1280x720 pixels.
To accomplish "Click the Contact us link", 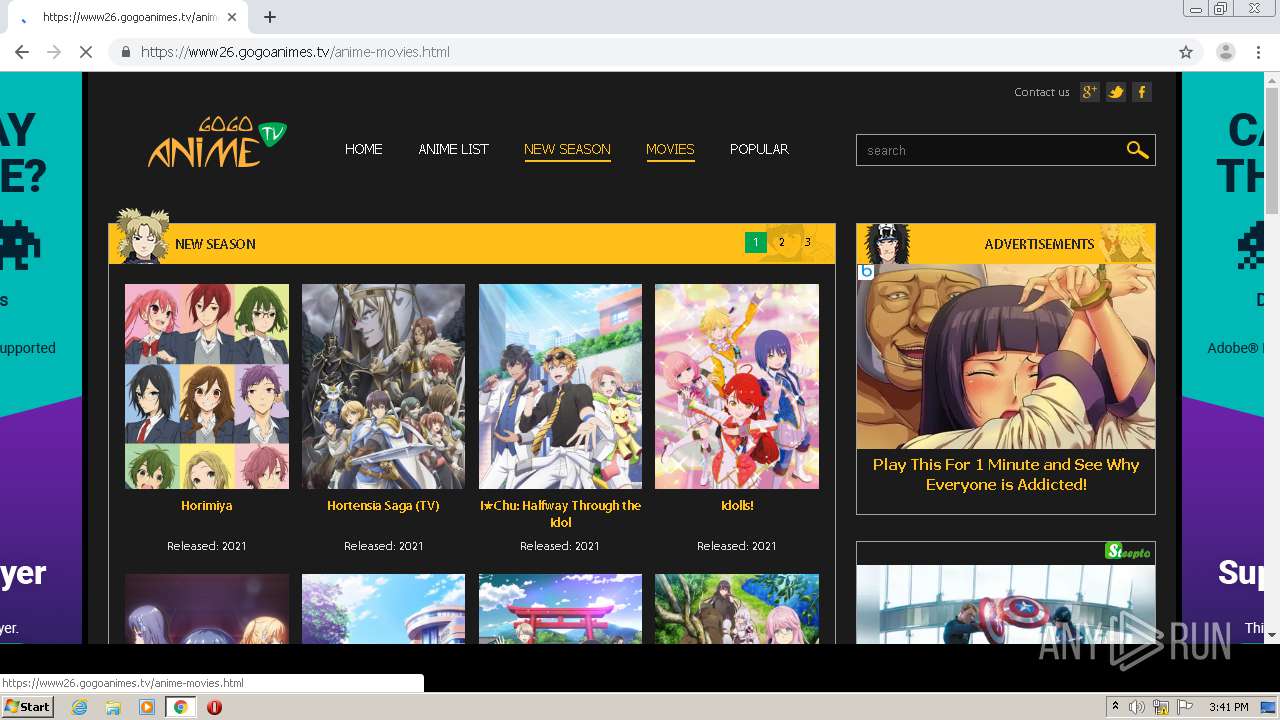I will [1042, 92].
